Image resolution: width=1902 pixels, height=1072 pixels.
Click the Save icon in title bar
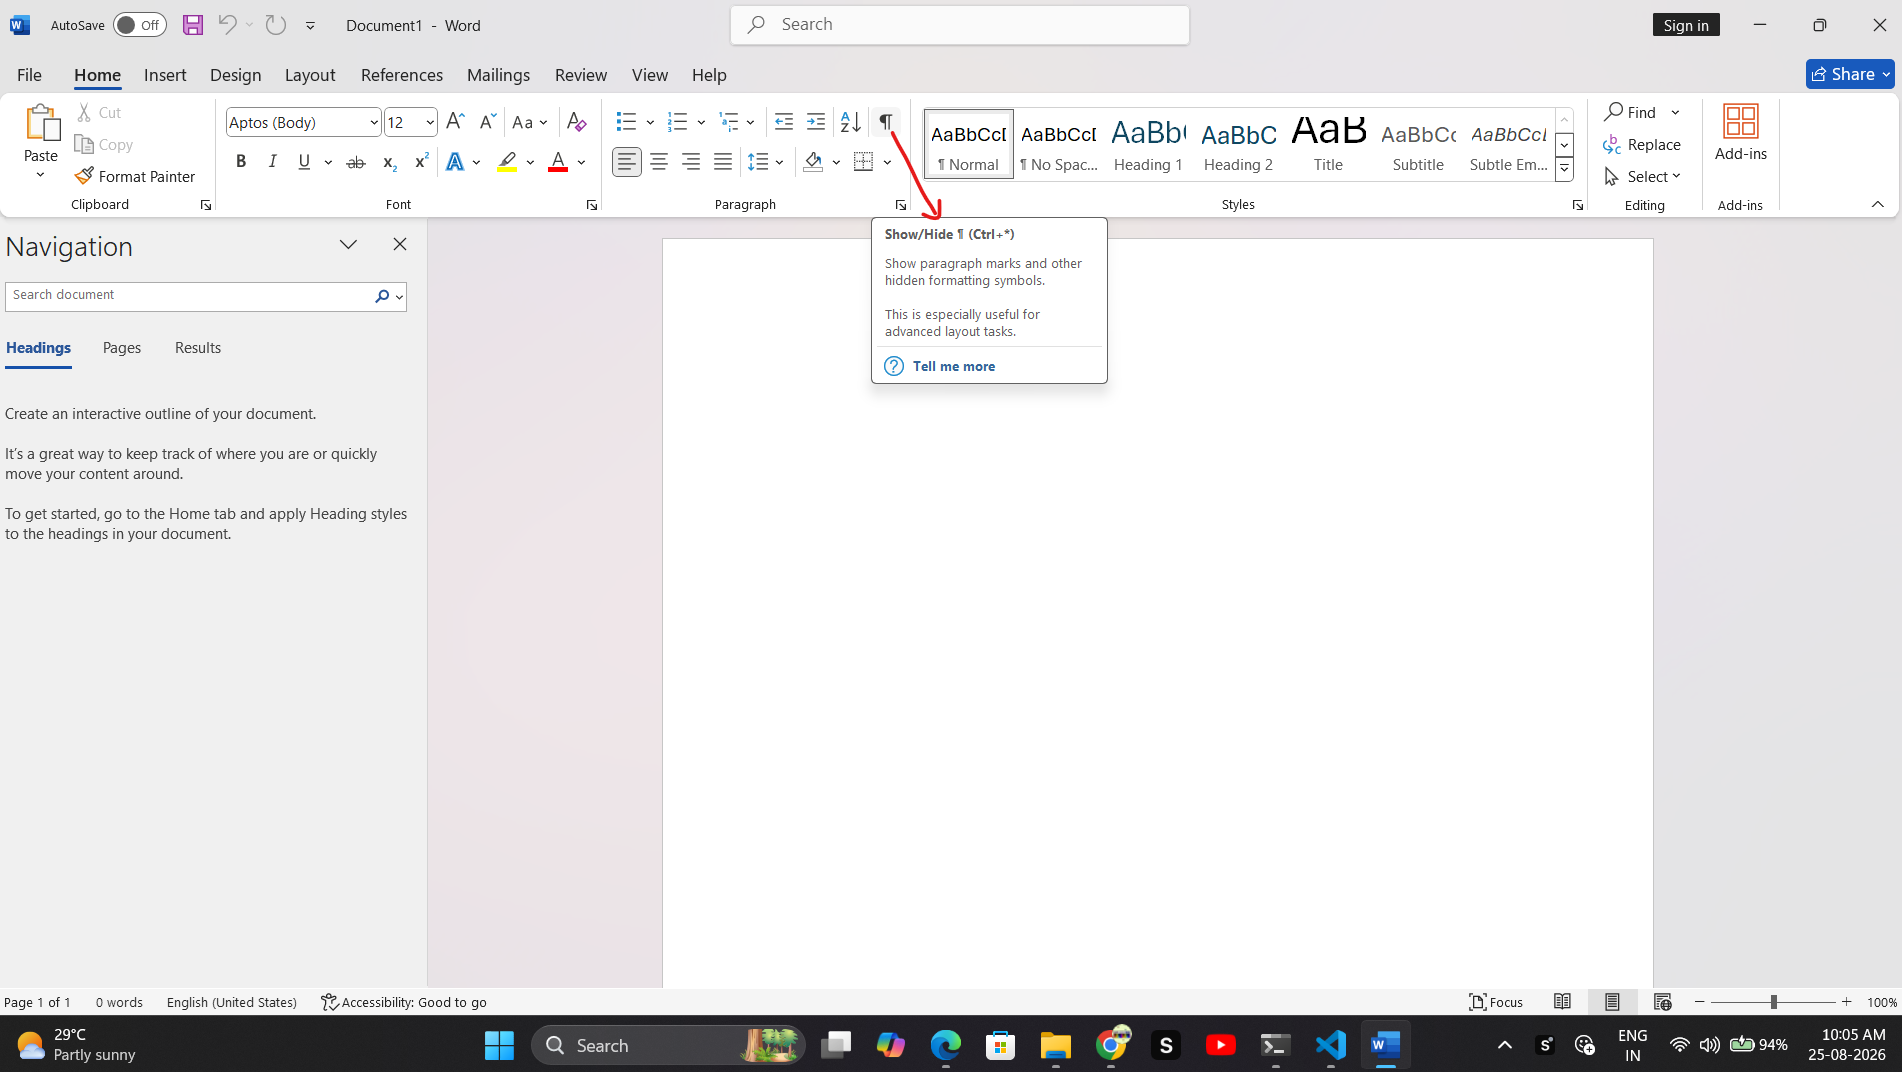tap(193, 25)
